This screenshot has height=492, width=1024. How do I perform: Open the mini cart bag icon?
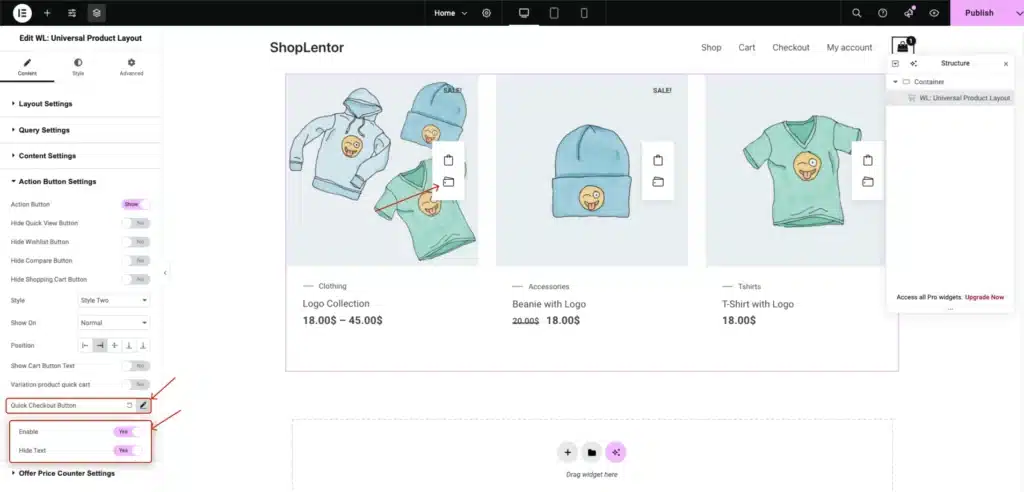[903, 46]
